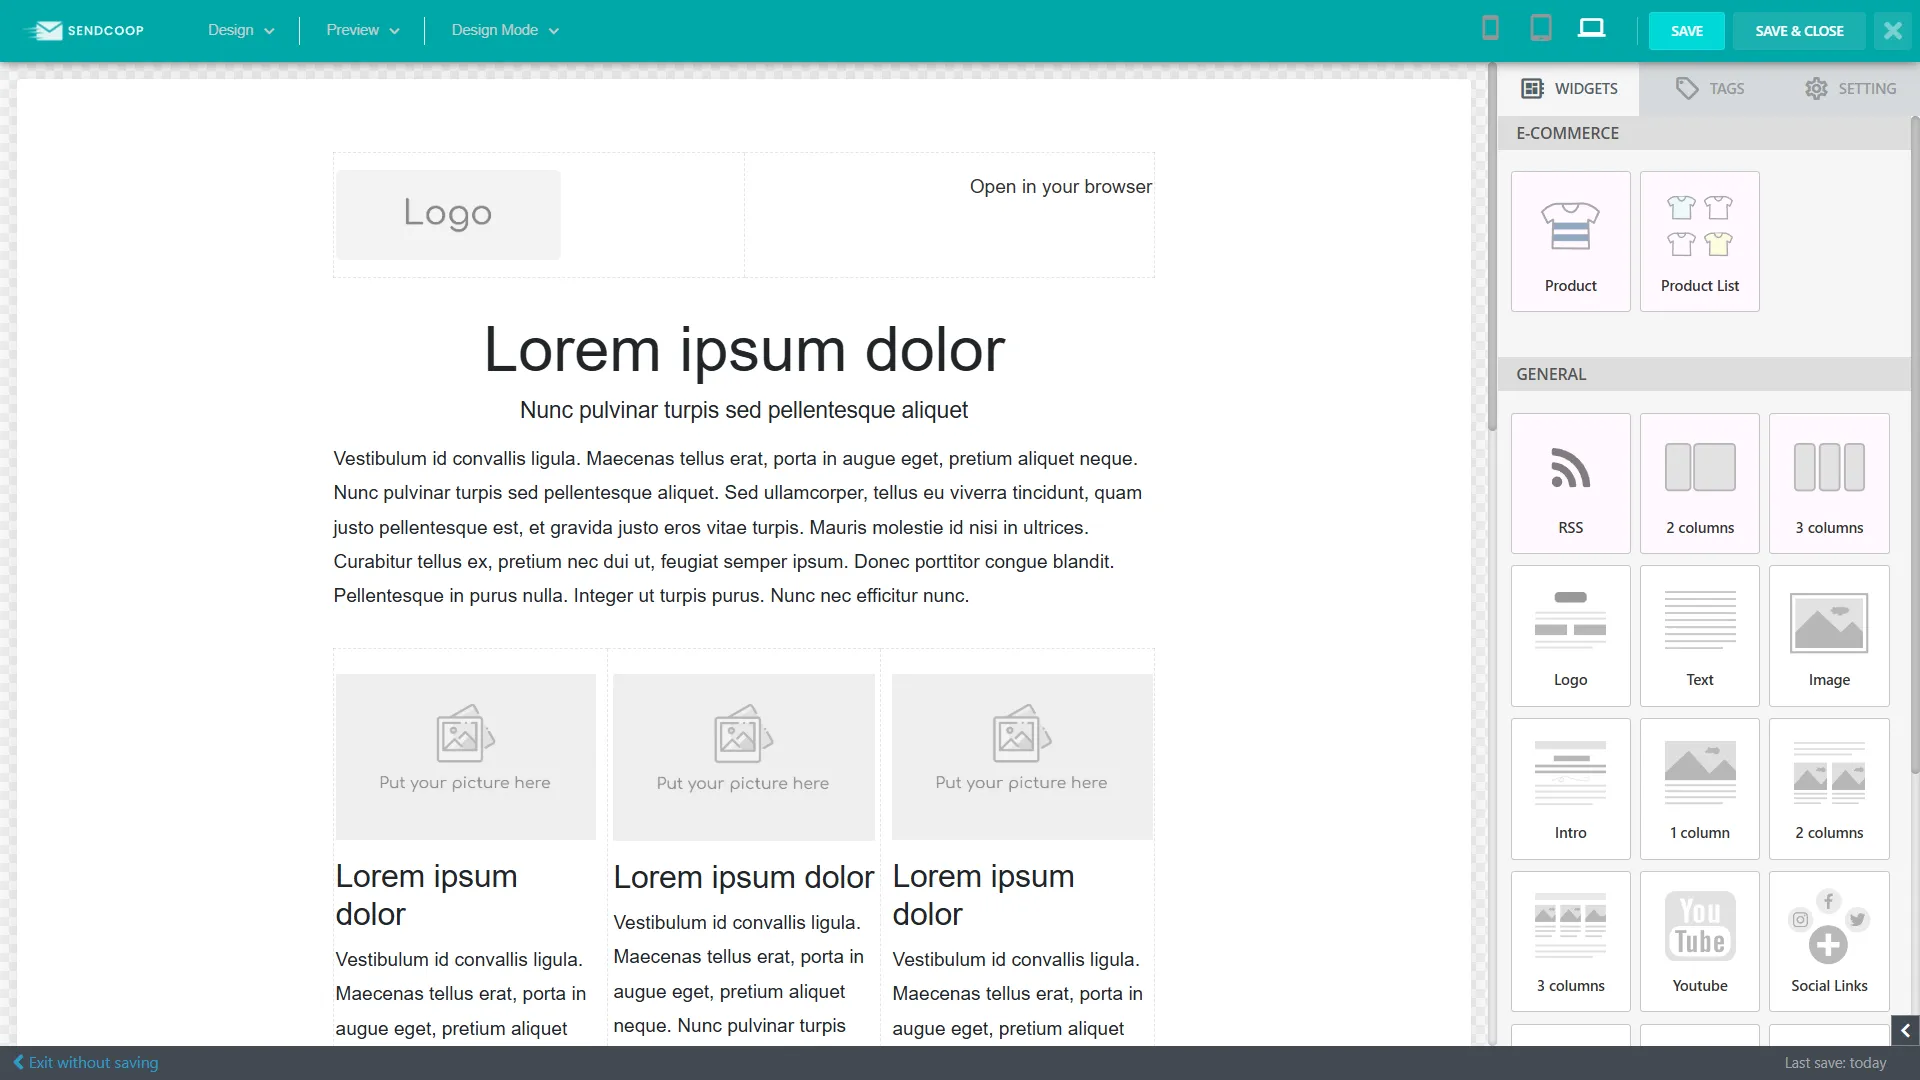1920x1080 pixels.
Task: Select the Social Links widget
Action: (x=1828, y=941)
